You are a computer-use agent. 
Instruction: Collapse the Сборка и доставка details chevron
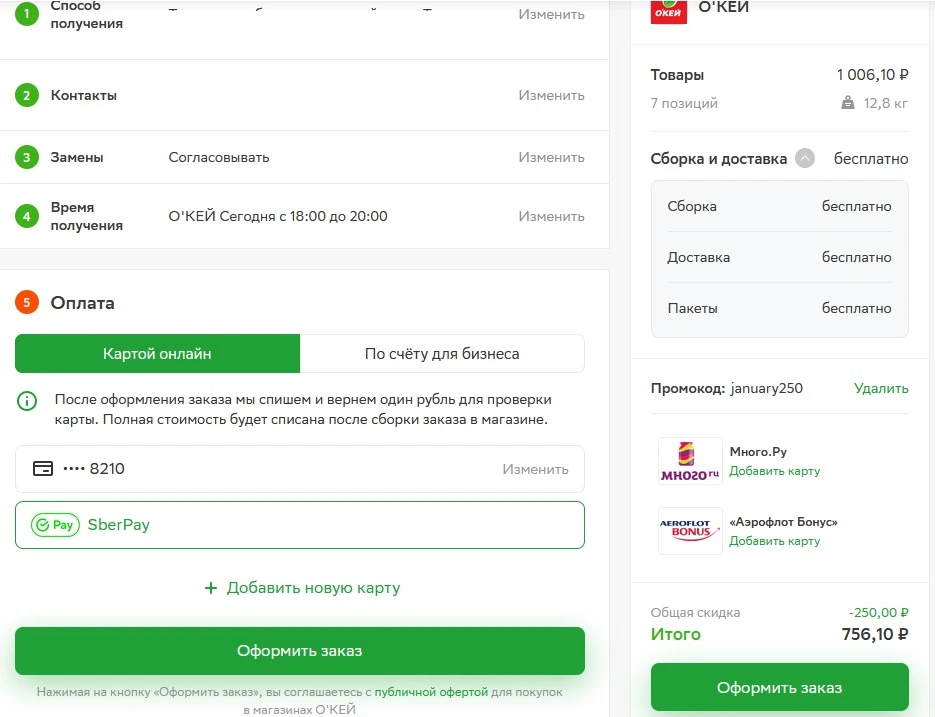pyautogui.click(x=805, y=158)
